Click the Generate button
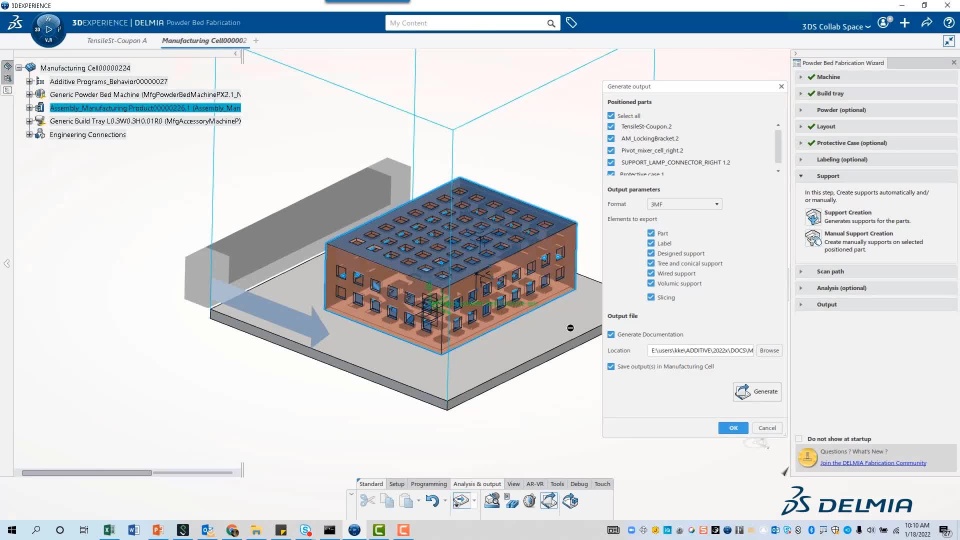Screen dimensions: 960x540 757,391
